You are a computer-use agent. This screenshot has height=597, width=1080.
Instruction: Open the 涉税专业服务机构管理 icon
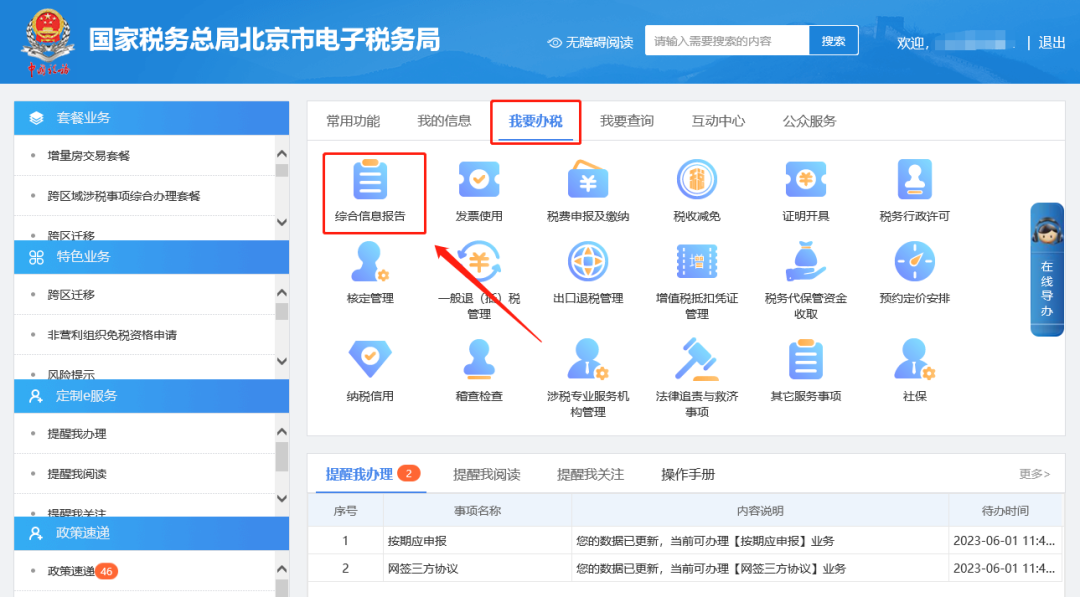[x=588, y=359]
